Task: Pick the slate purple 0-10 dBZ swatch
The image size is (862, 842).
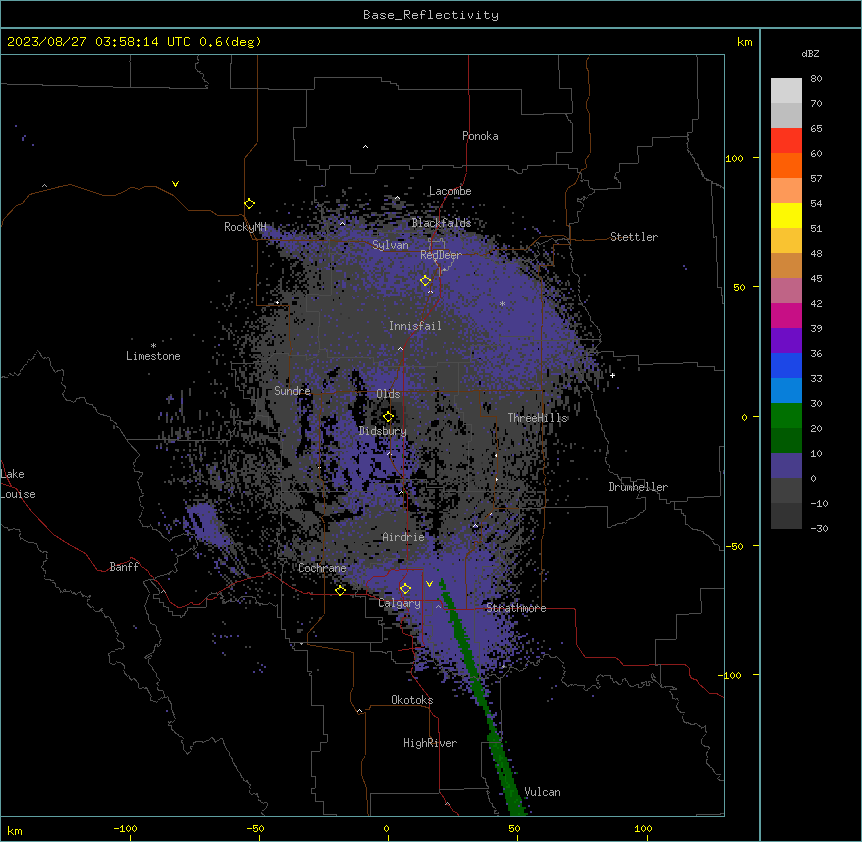Action: (x=786, y=466)
